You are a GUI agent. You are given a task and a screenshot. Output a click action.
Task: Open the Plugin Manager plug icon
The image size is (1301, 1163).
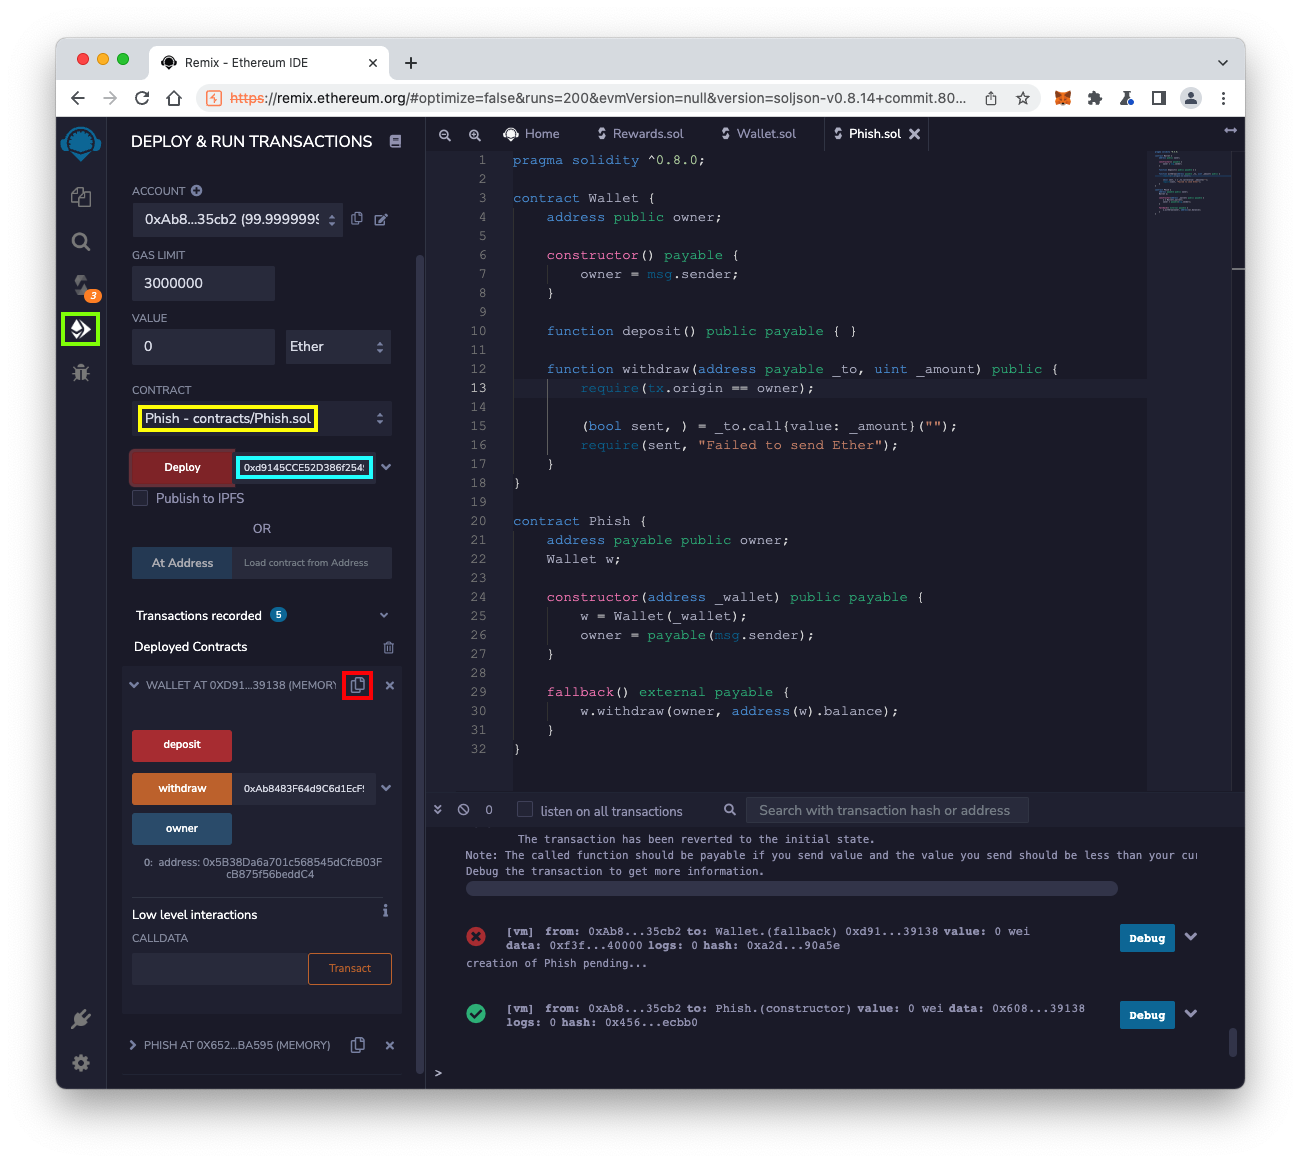tap(81, 1019)
